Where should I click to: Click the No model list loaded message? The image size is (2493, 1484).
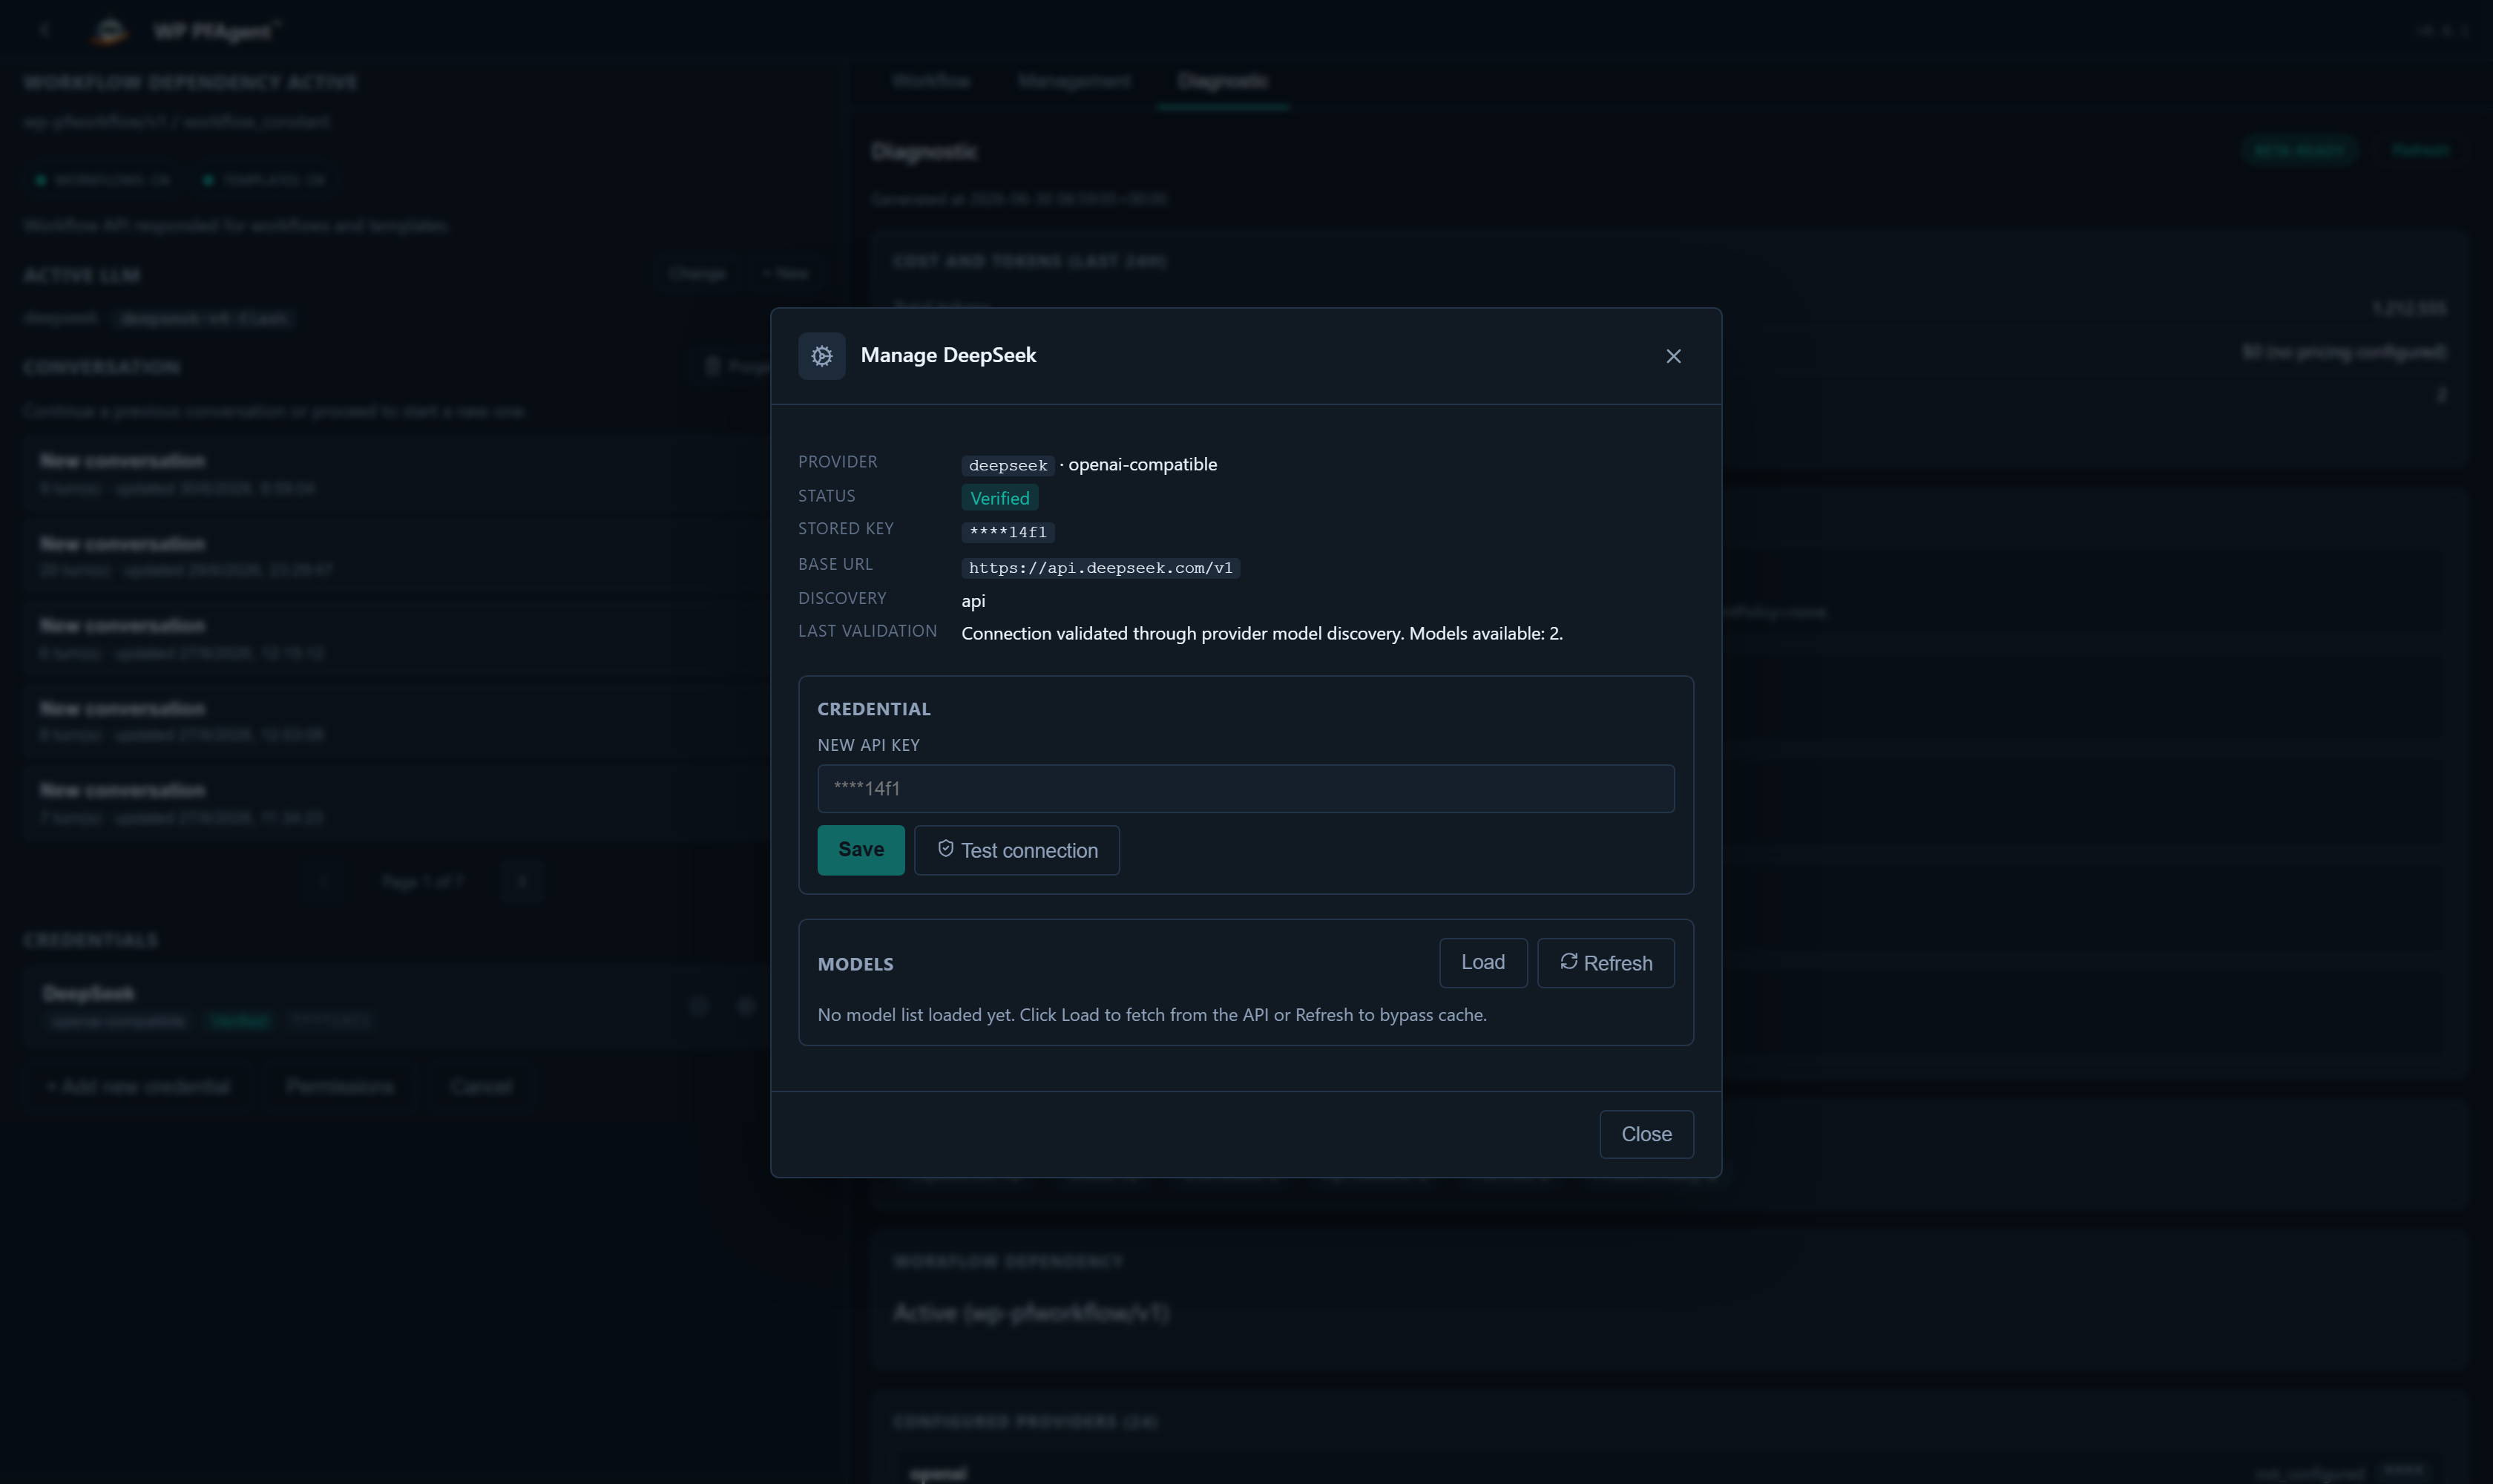(1151, 1015)
